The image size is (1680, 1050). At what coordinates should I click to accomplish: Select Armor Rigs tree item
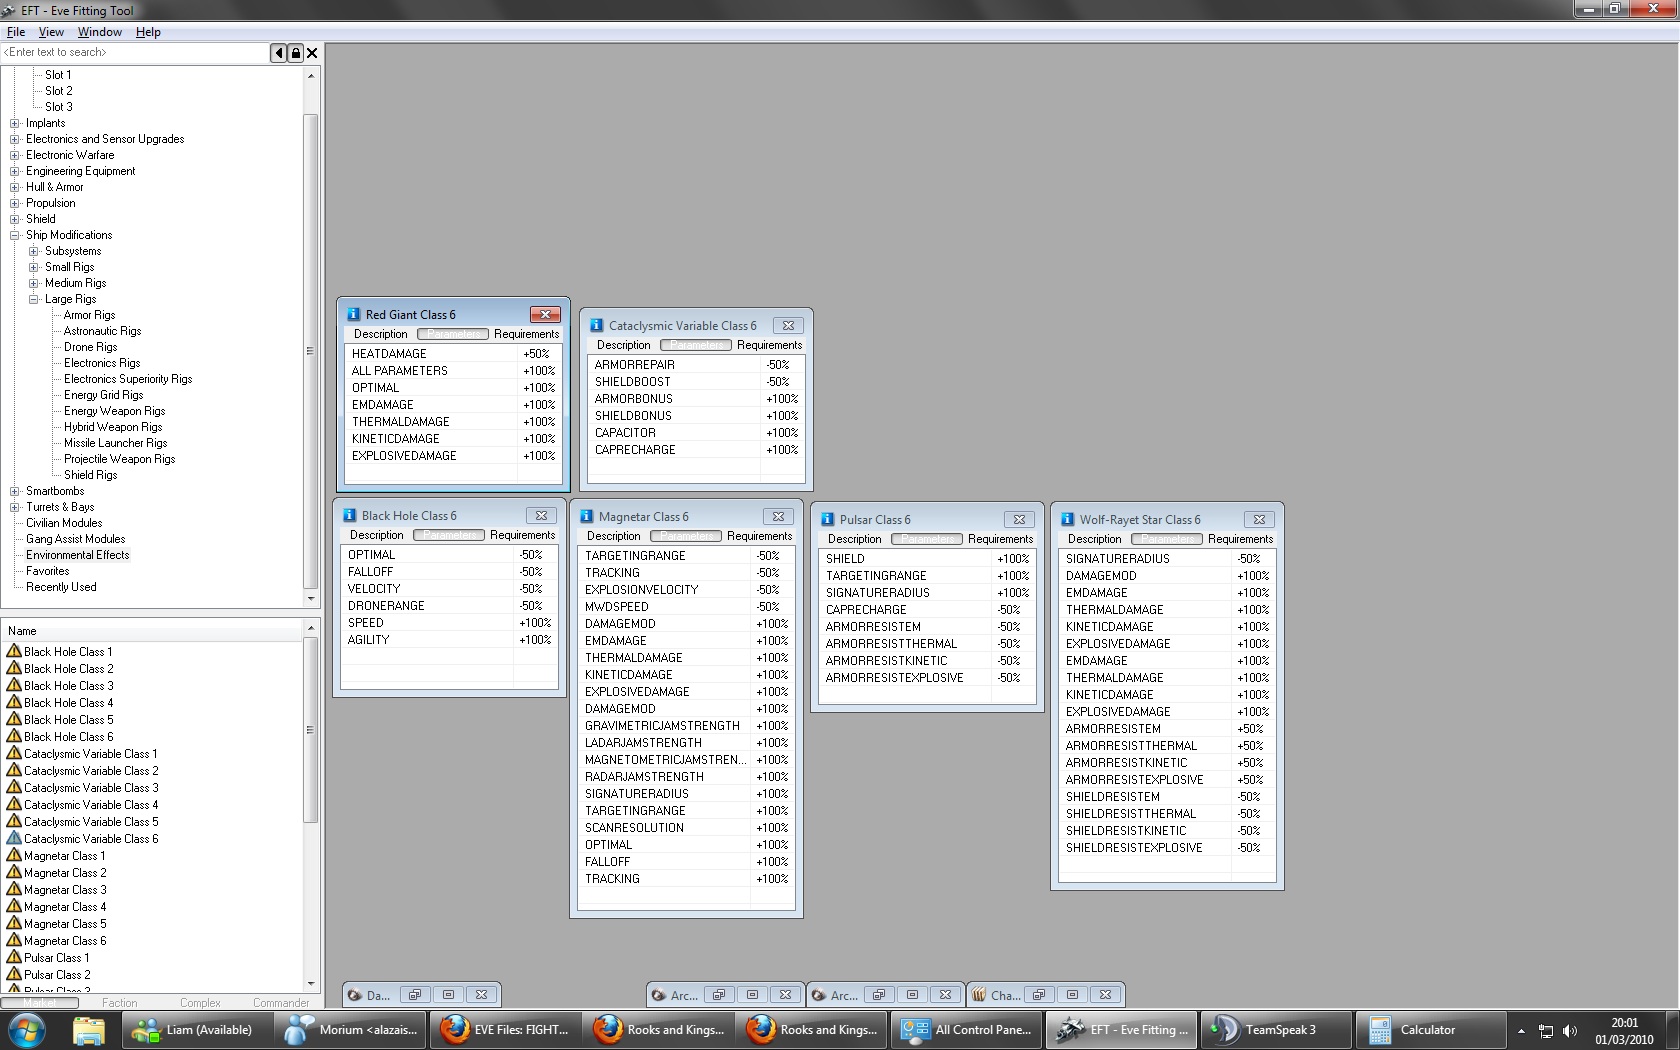tap(90, 315)
